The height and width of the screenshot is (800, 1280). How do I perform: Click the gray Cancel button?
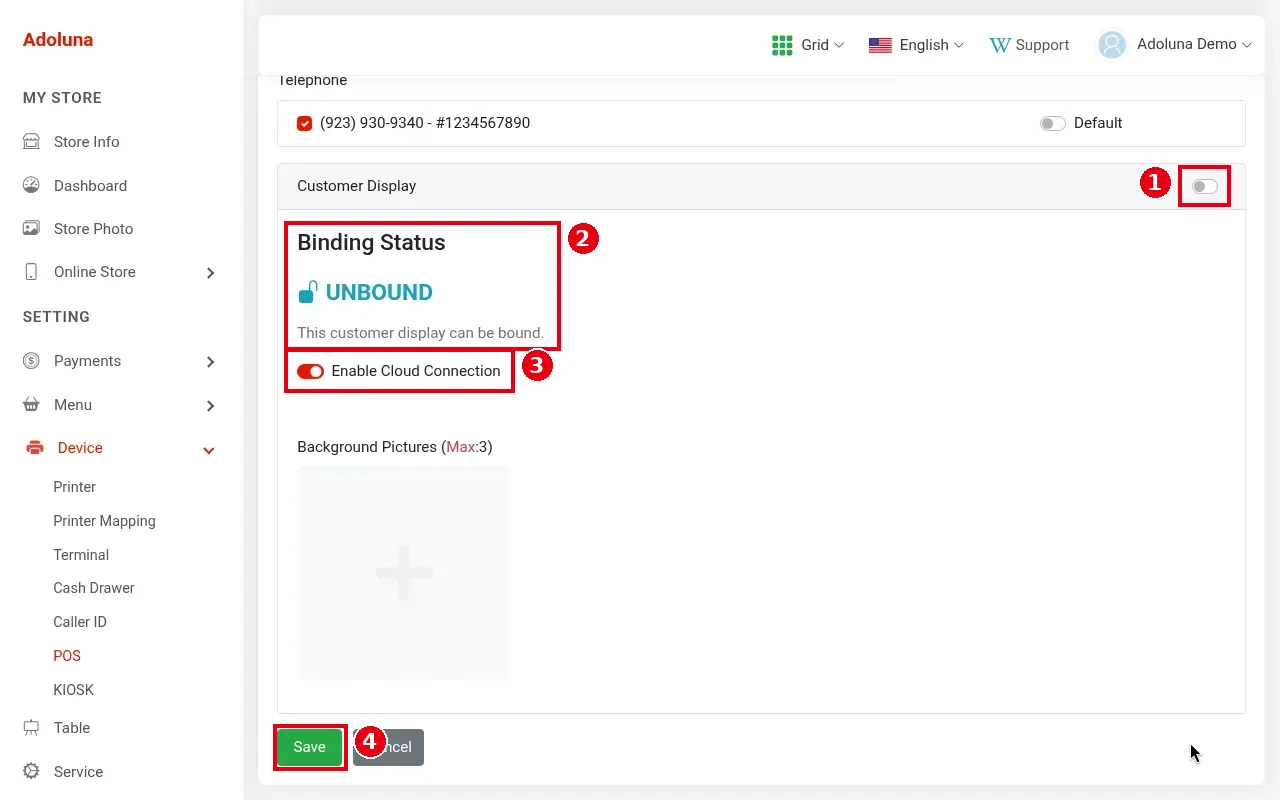point(388,747)
